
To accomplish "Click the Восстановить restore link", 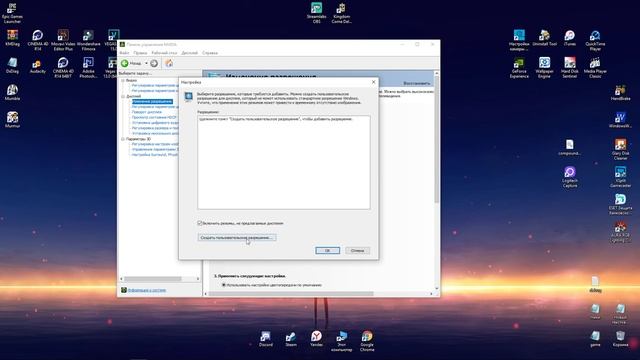I will 417,83.
